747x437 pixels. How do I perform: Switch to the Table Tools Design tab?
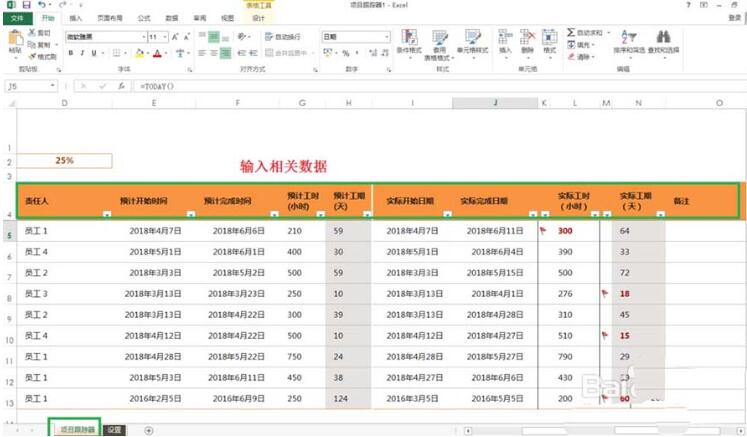coord(258,18)
